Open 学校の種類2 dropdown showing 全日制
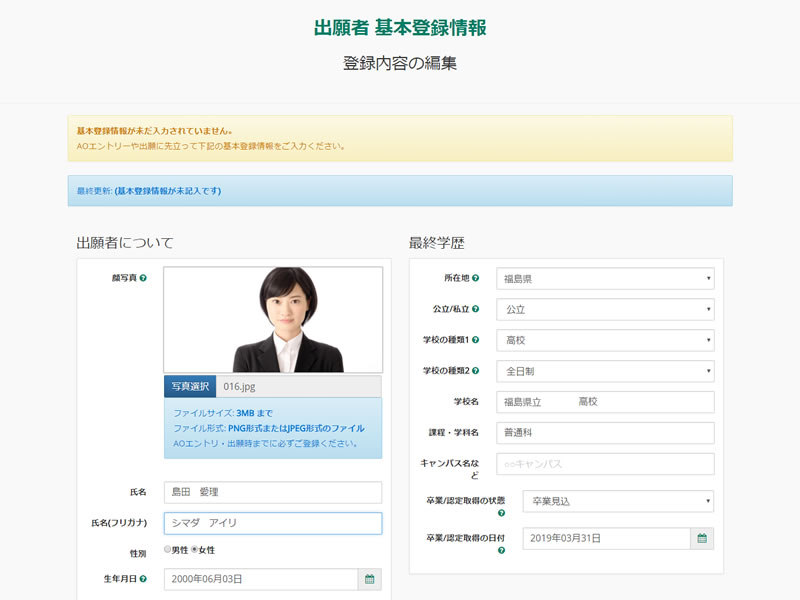Image resolution: width=800 pixels, height=600 pixels. tap(605, 371)
